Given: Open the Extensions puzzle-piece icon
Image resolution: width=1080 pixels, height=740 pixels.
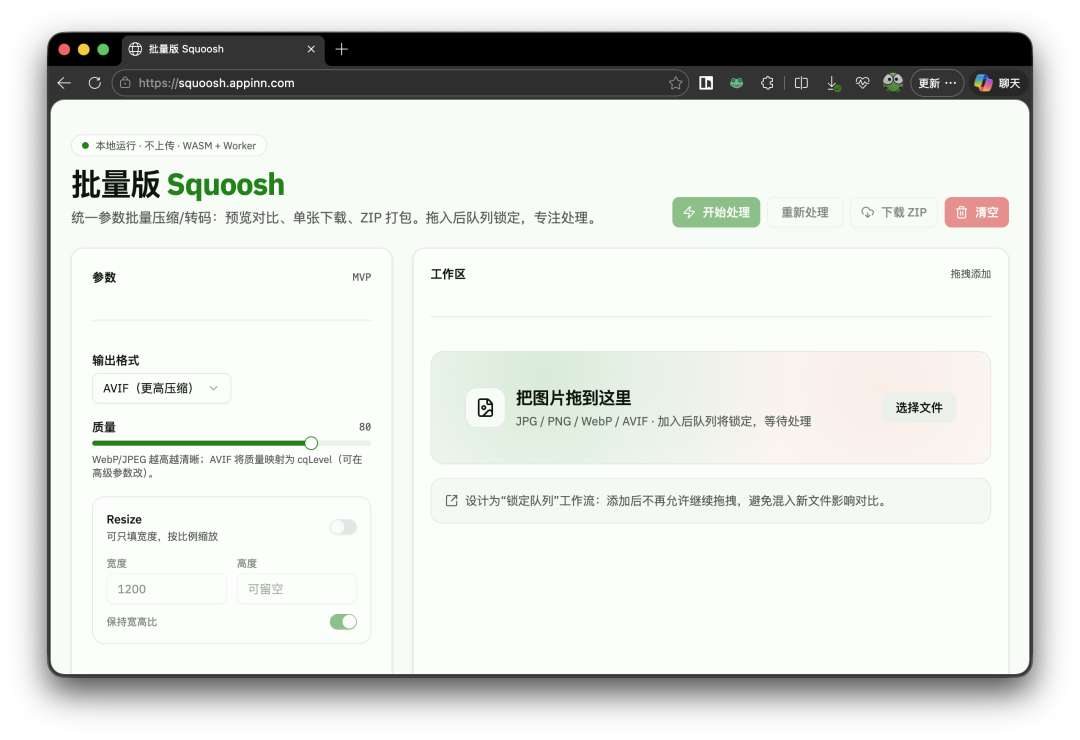Looking at the screenshot, I should coord(767,83).
